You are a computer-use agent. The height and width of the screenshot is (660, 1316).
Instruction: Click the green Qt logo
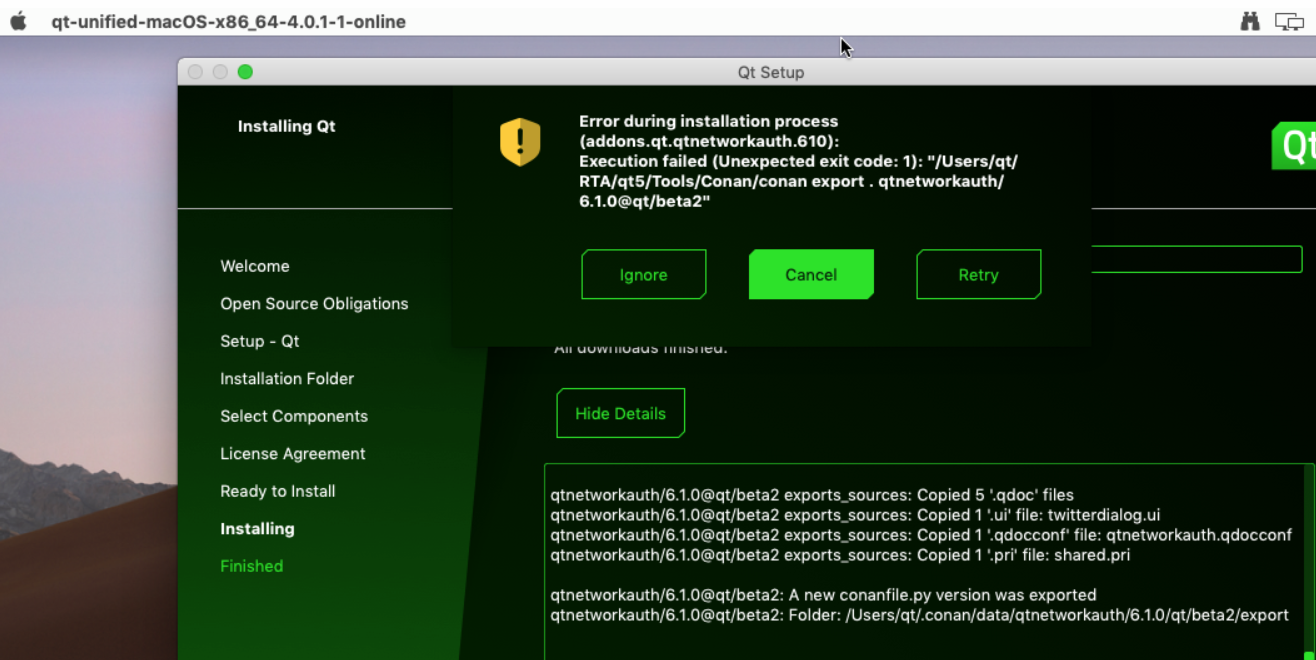[1294, 146]
